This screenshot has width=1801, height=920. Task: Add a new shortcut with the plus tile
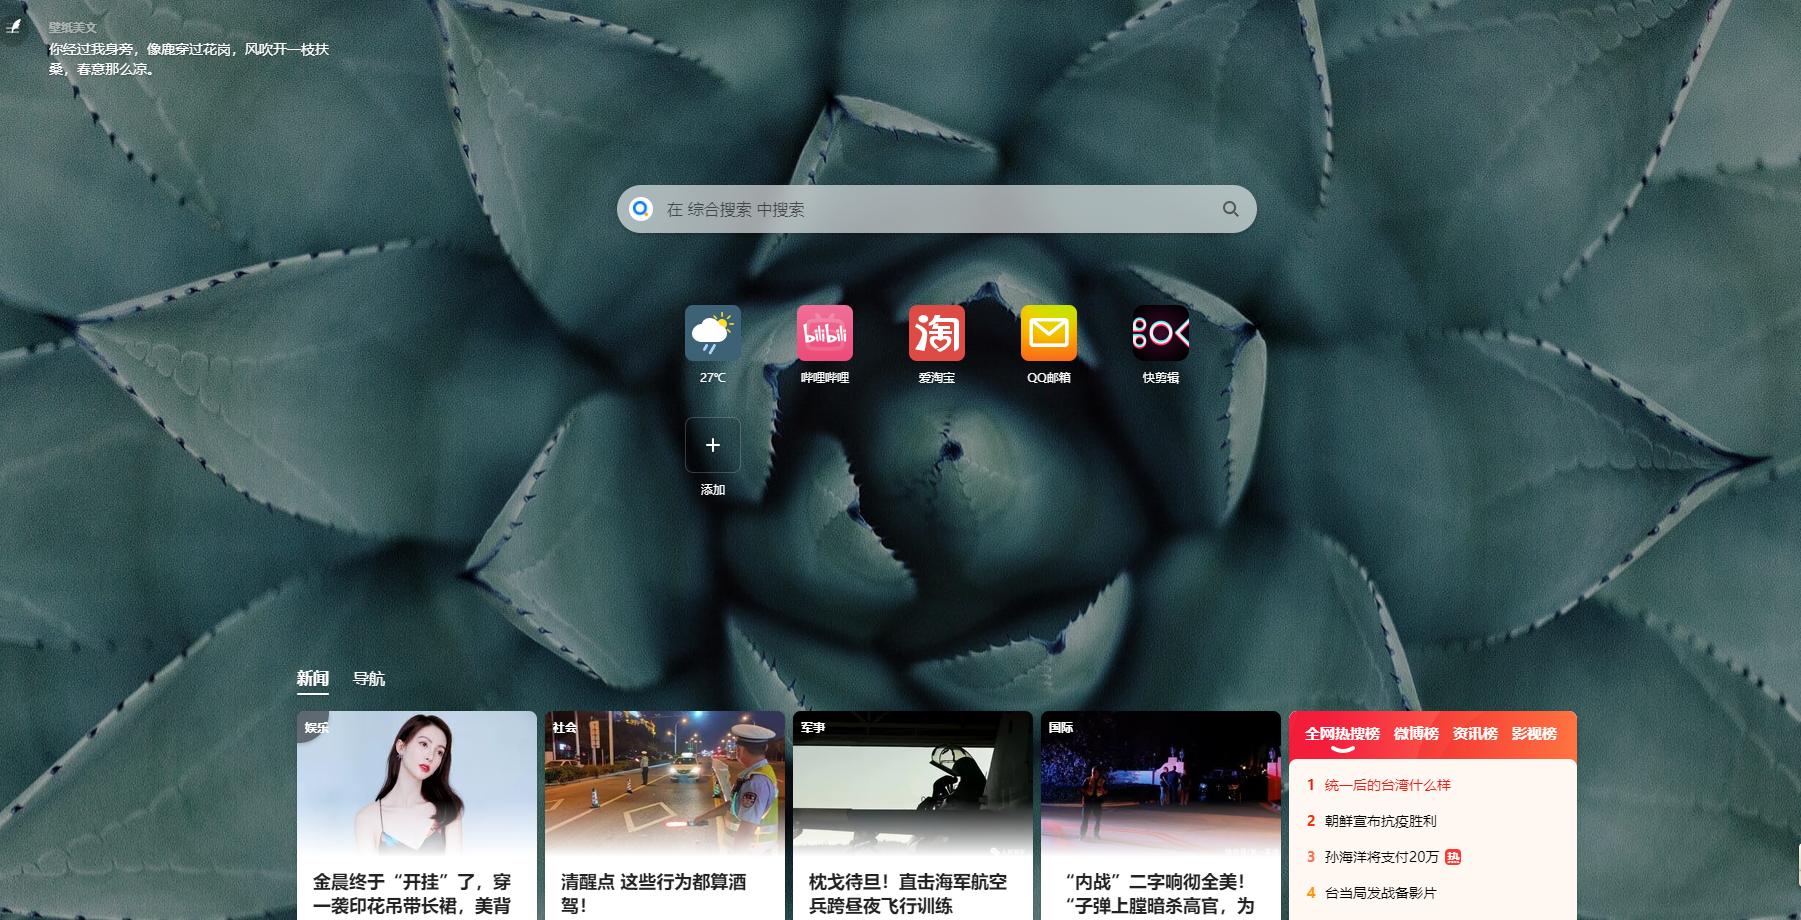click(713, 445)
